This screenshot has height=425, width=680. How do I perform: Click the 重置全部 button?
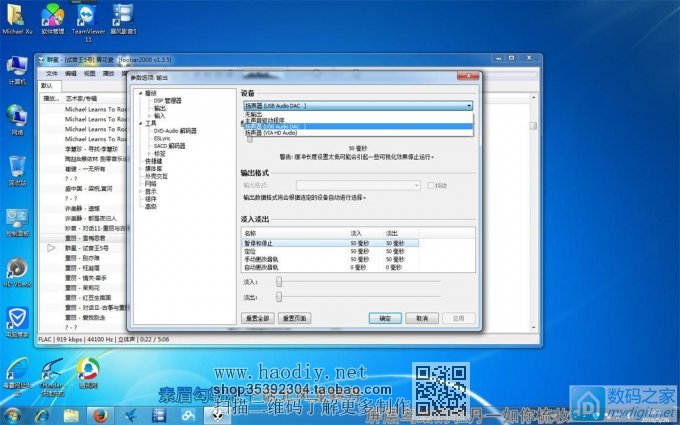257,318
